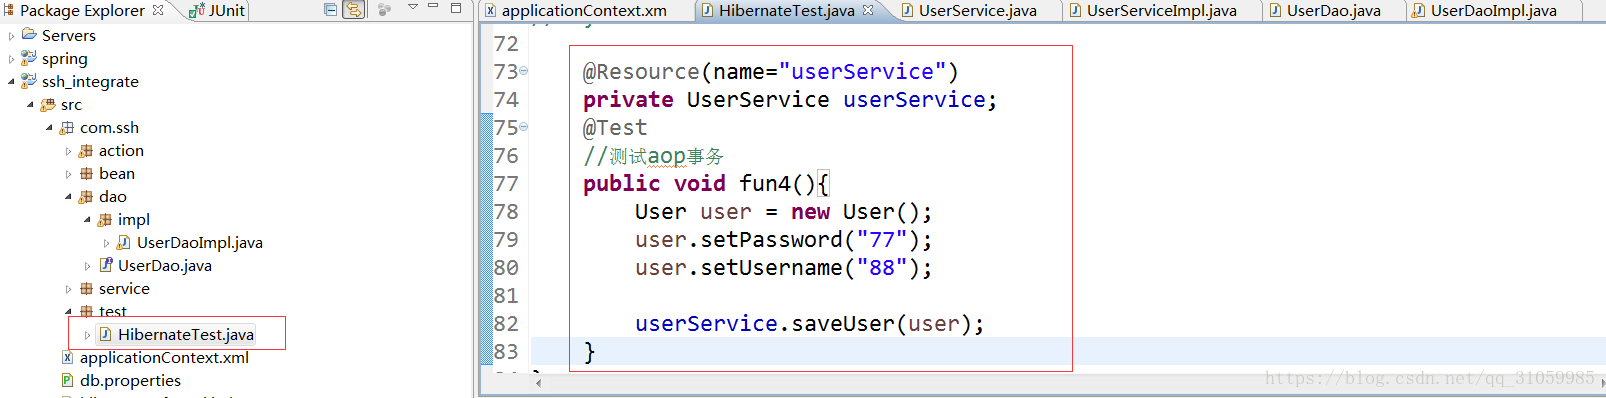Select db.properties in Package Explorer

tap(131, 381)
